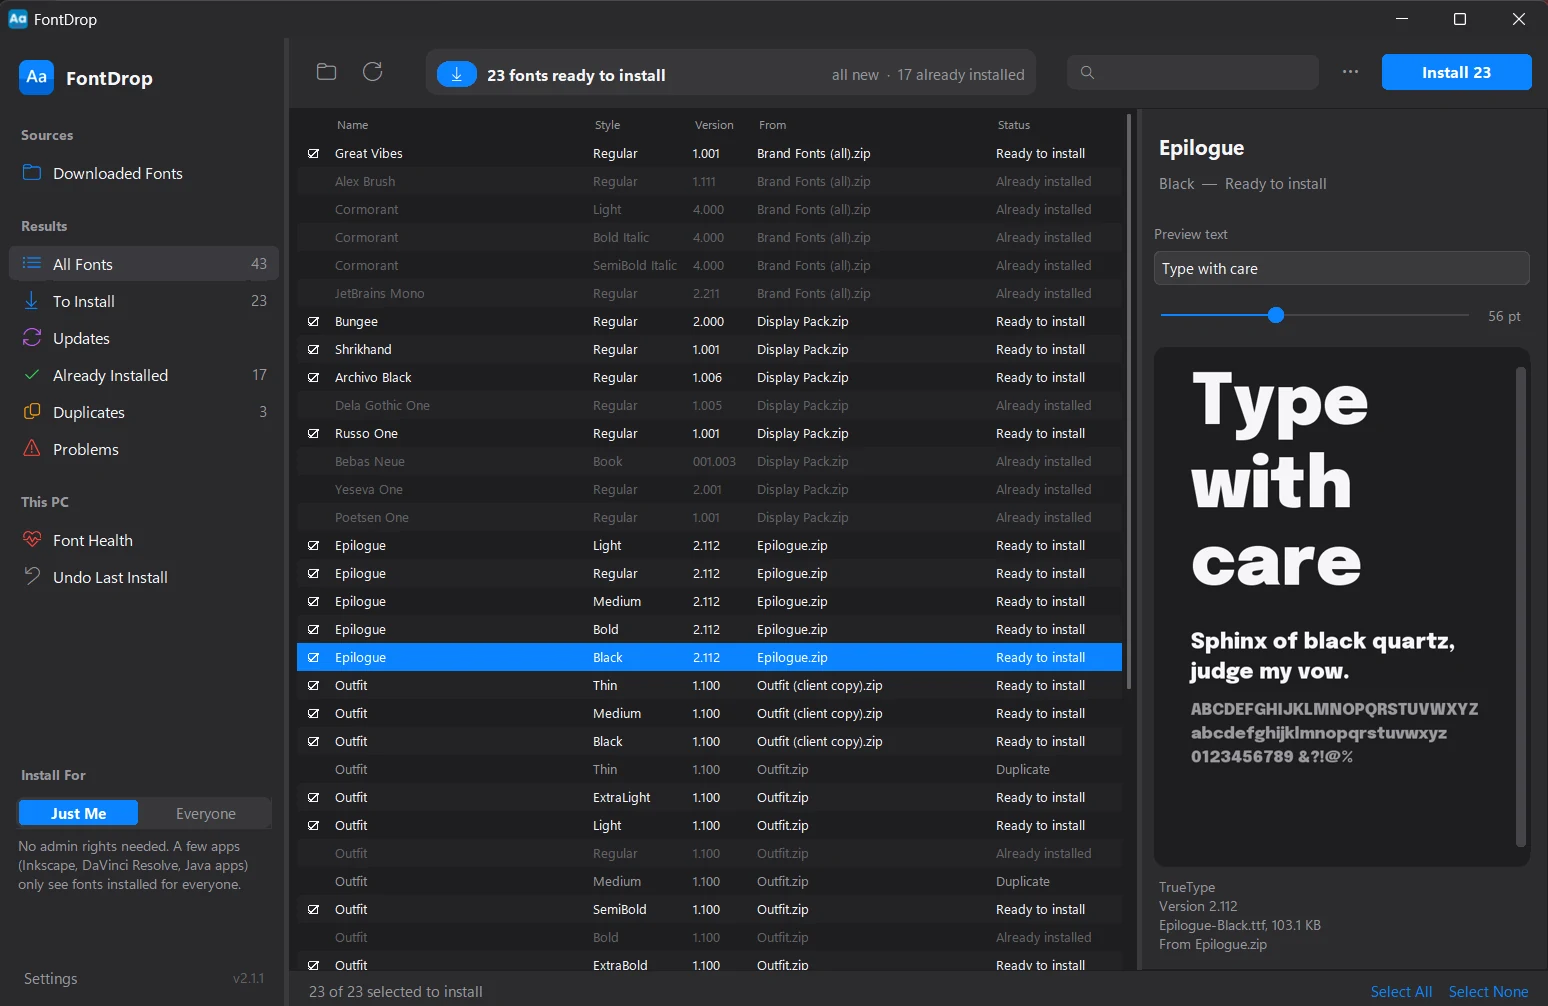Click the font preview panel scrollbar
Image resolution: width=1548 pixels, height=1006 pixels.
pos(1521,606)
